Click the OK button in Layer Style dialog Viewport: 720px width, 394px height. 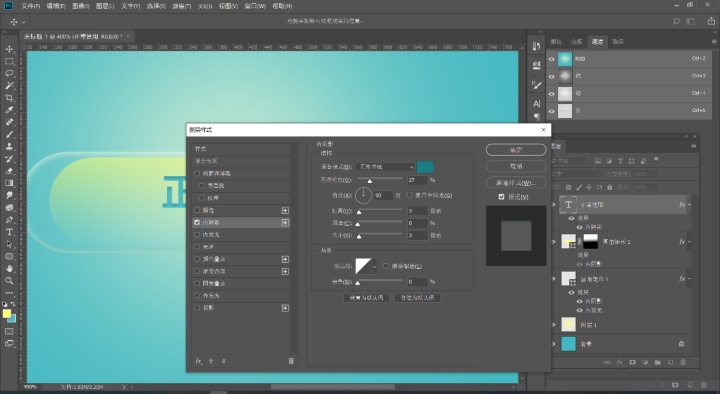click(516, 150)
